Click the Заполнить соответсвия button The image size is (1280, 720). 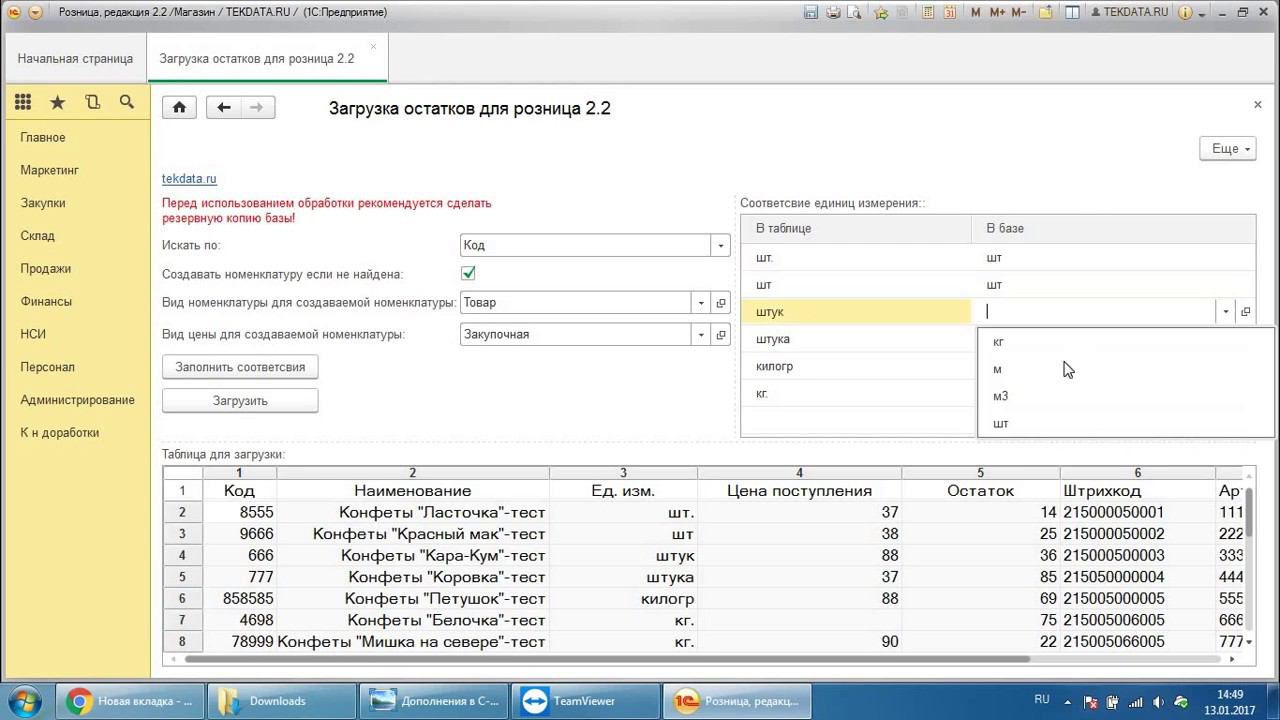[x=240, y=367]
